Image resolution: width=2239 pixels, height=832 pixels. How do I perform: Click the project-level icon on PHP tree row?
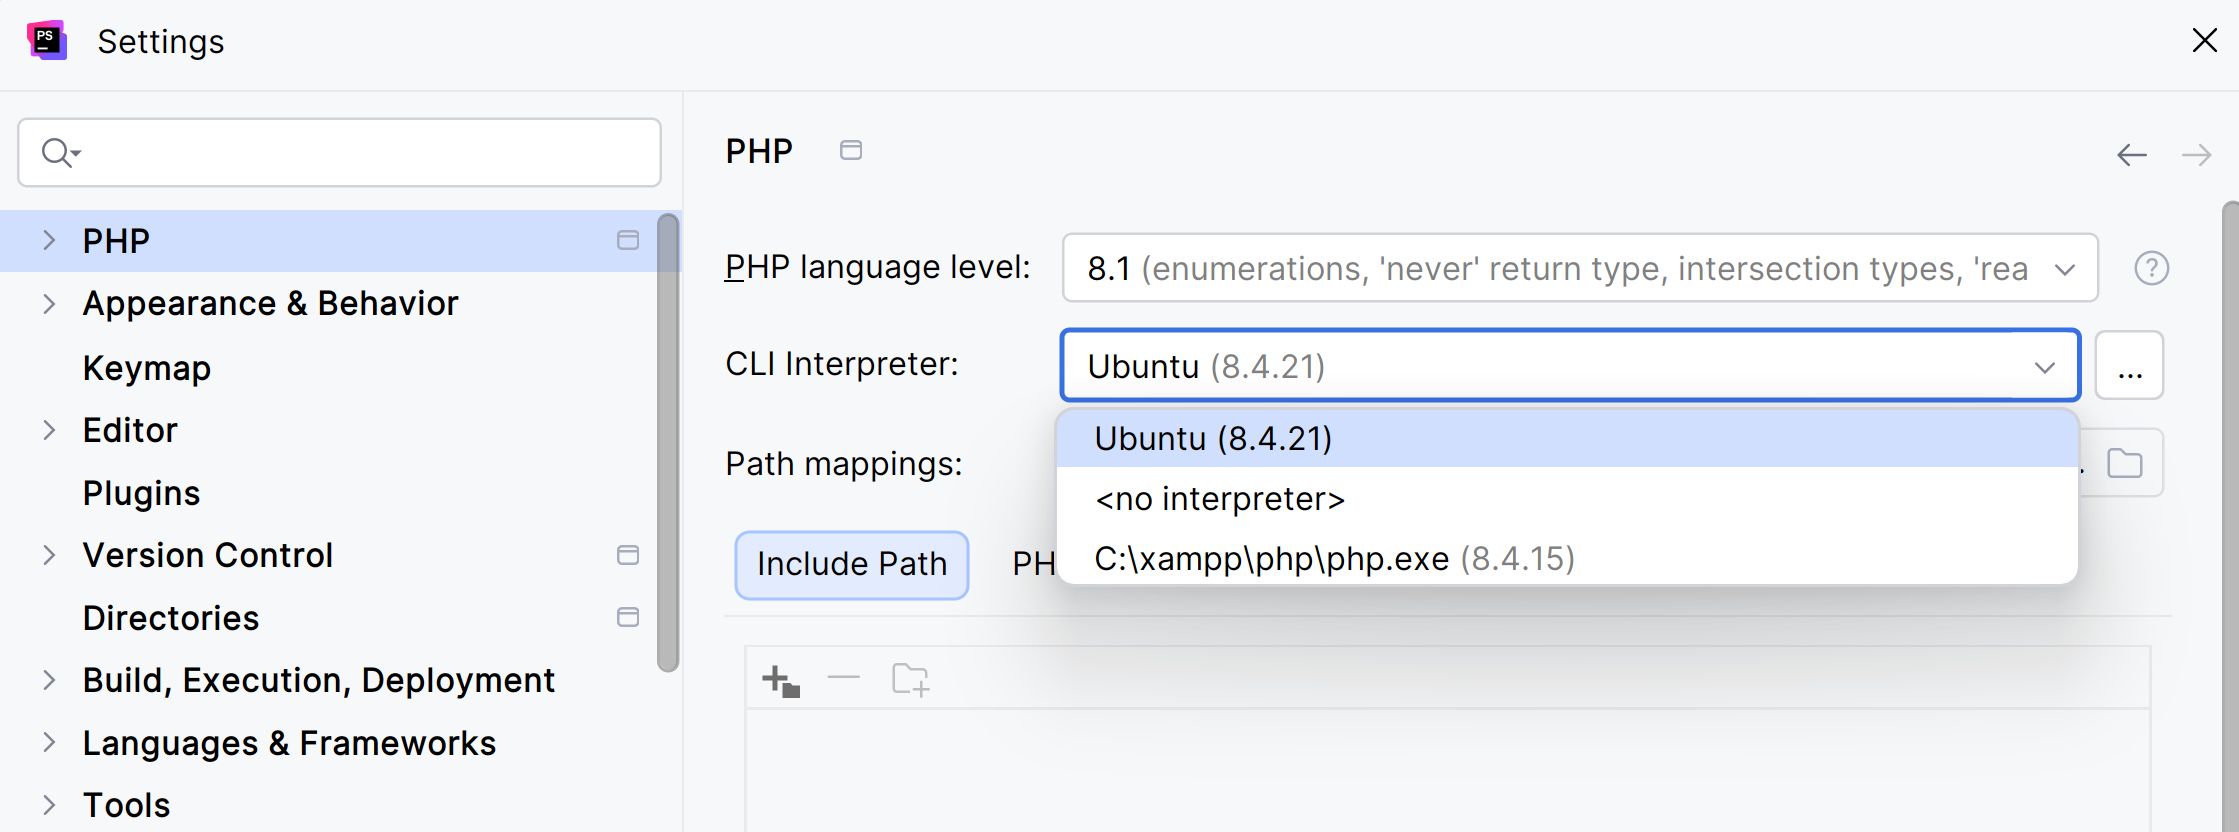pos(628,240)
